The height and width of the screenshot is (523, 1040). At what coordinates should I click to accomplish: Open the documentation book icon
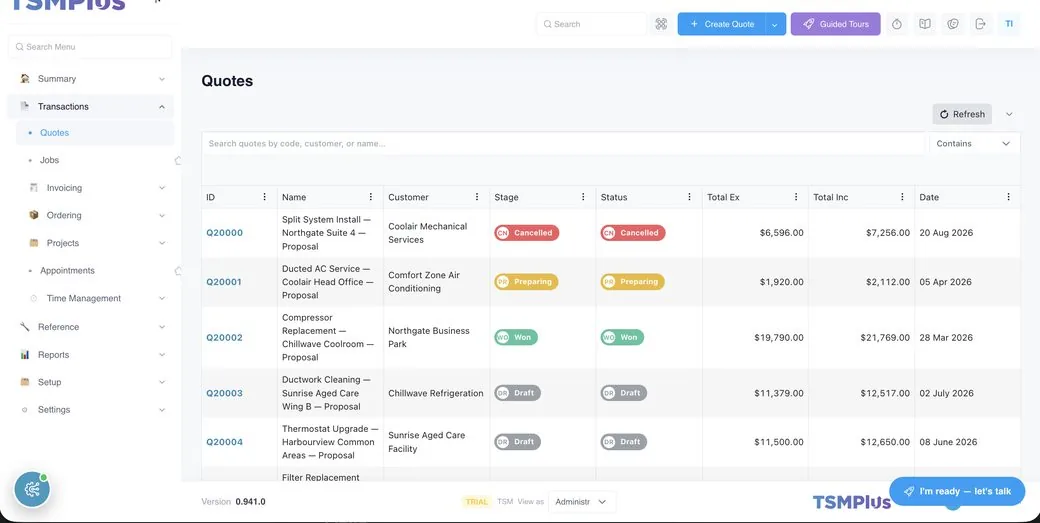pyautogui.click(x=925, y=24)
